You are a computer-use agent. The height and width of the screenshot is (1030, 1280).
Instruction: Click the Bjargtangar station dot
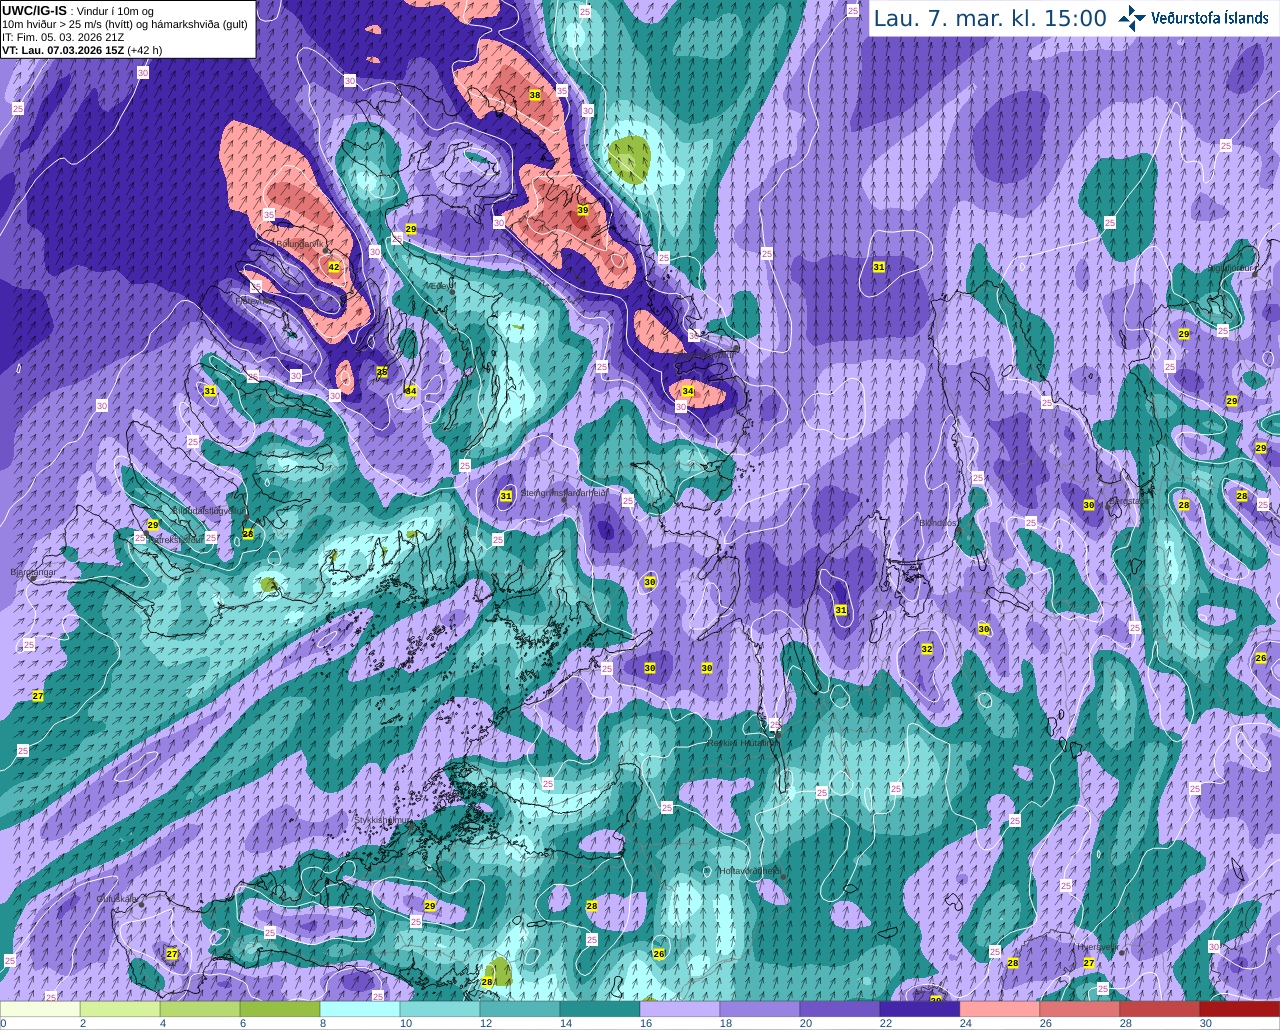pos(33,578)
